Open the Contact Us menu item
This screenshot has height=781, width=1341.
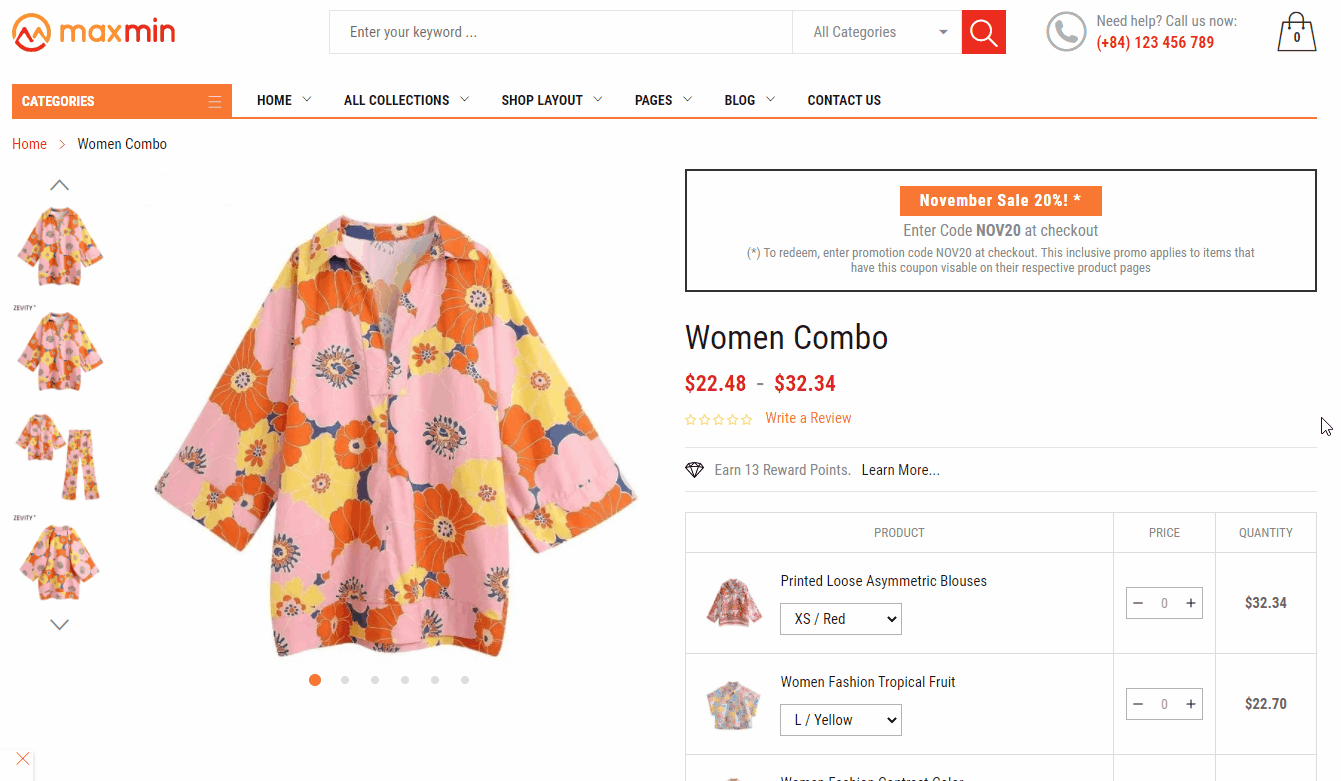coord(844,100)
